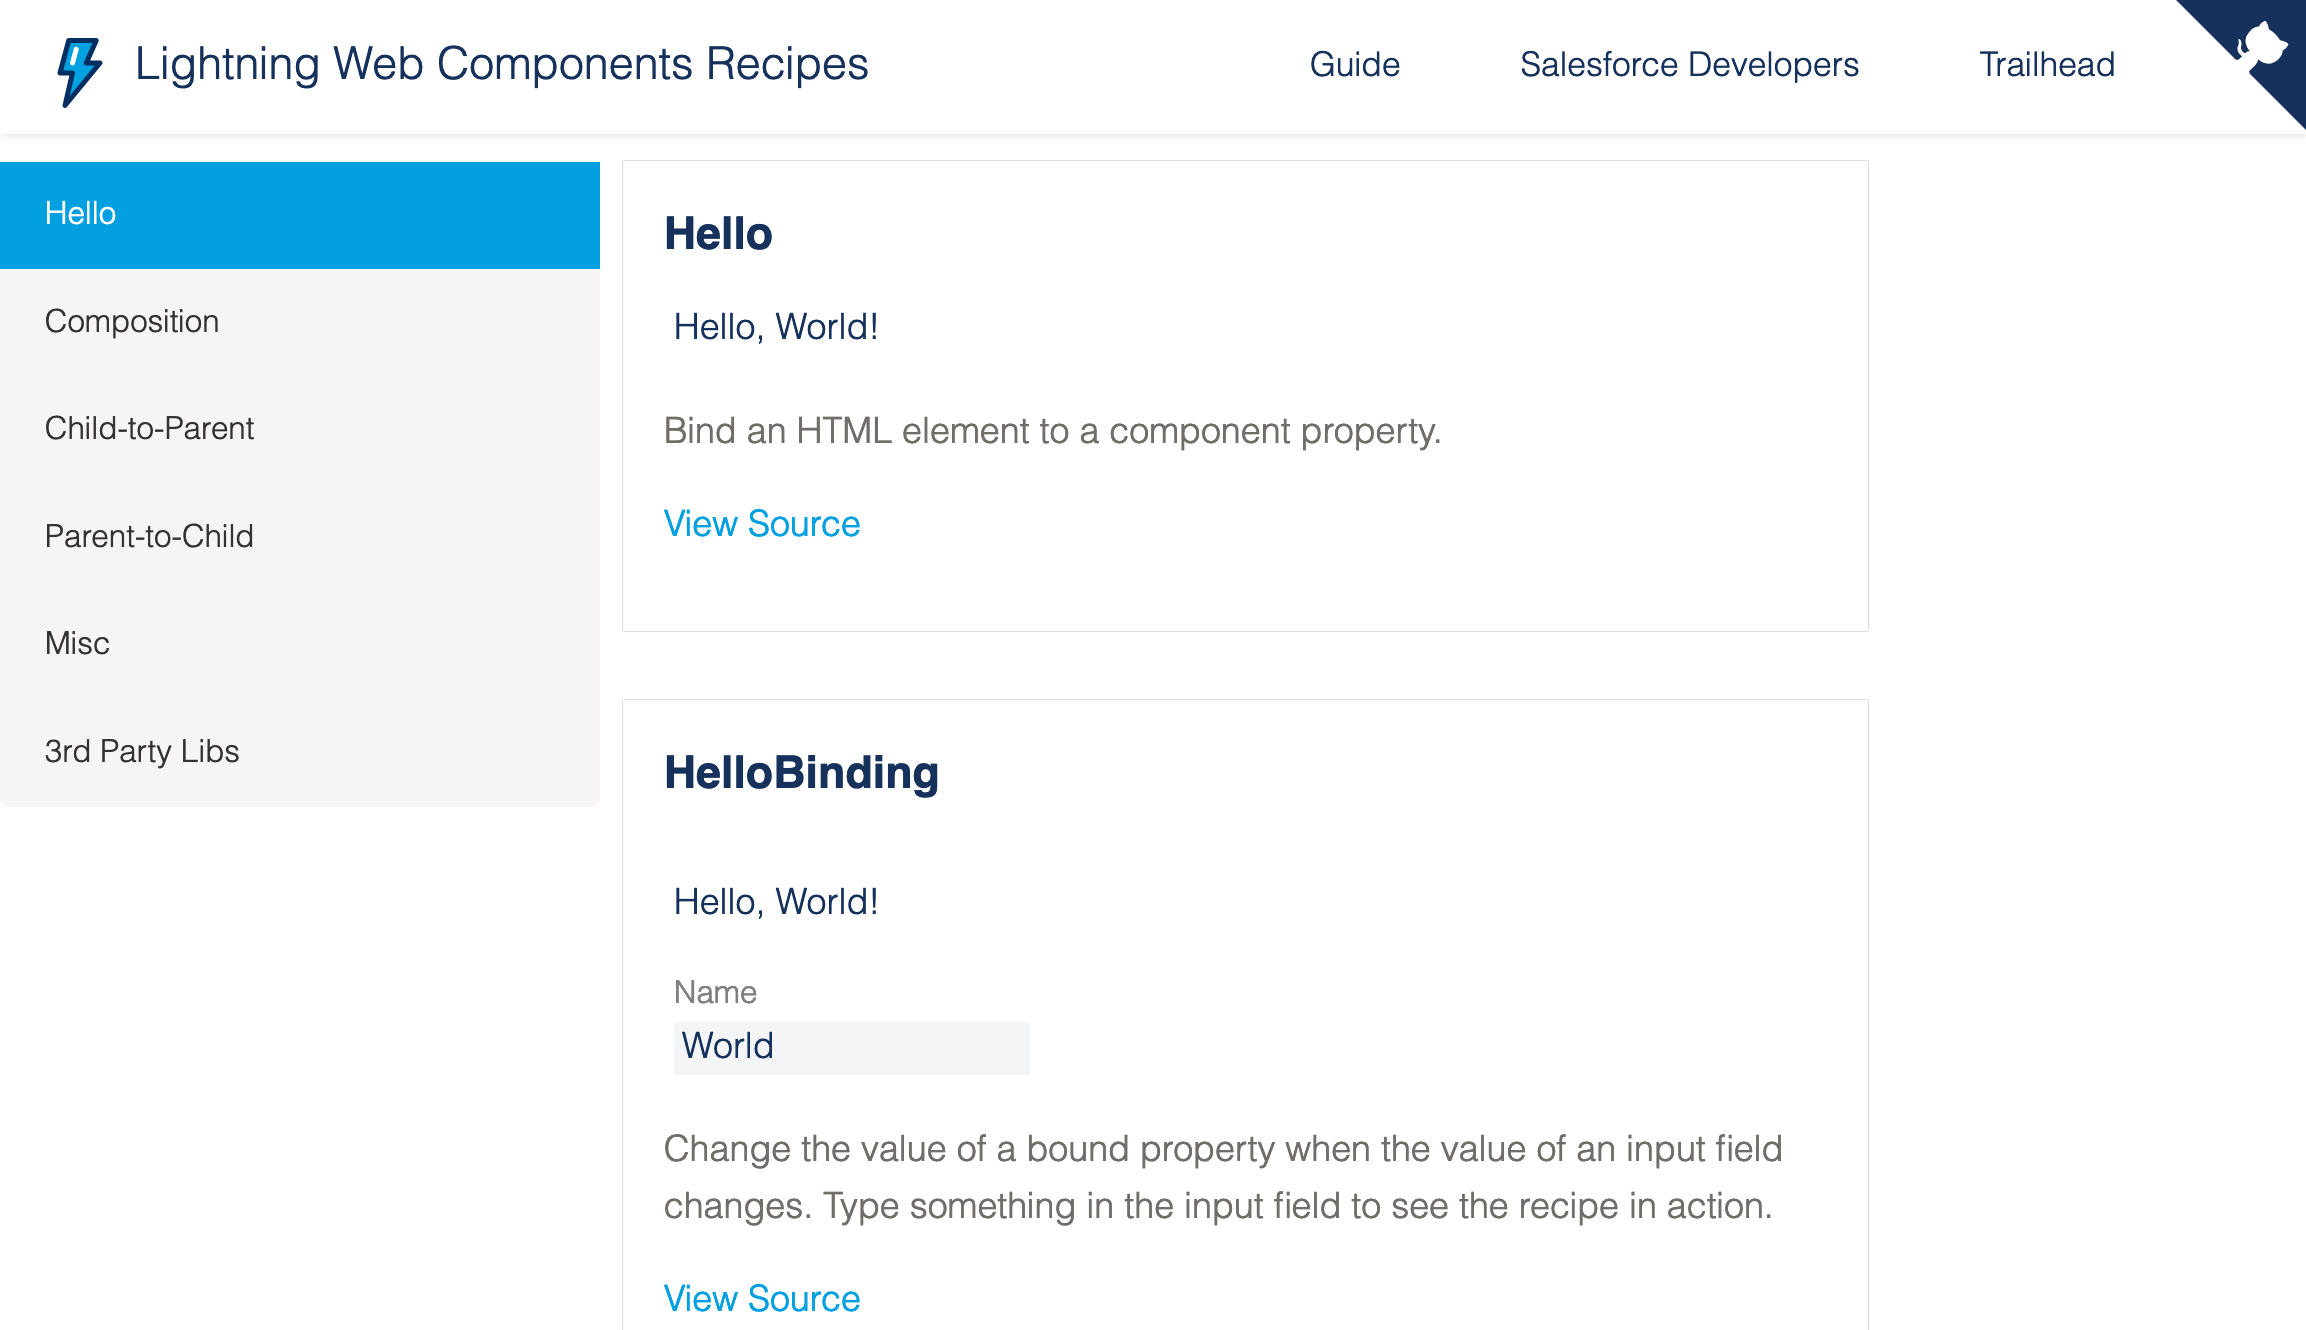
Task: Navigate to Child-to-Parent recipes
Action: pyautogui.click(x=149, y=428)
